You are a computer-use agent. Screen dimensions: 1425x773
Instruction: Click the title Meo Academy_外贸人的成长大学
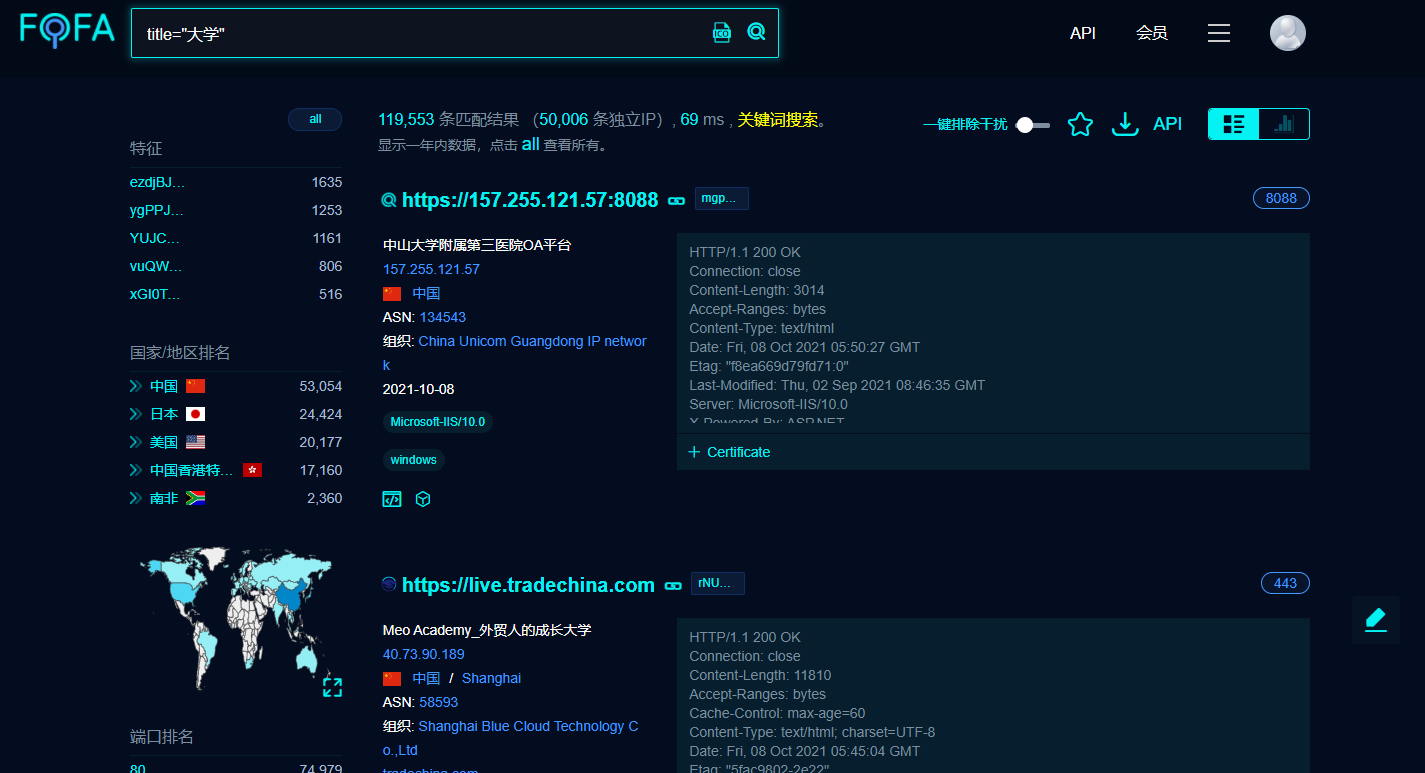487,630
